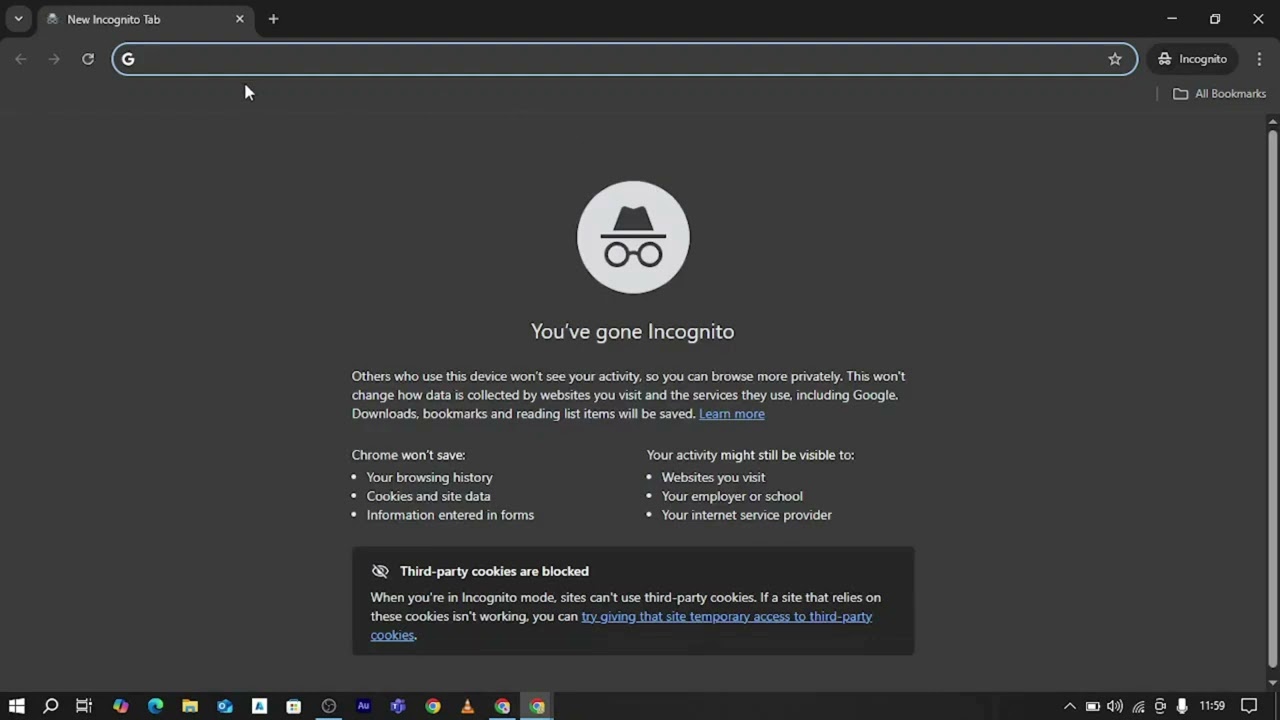Open the tab search dropdown arrow

pyautogui.click(x=18, y=19)
